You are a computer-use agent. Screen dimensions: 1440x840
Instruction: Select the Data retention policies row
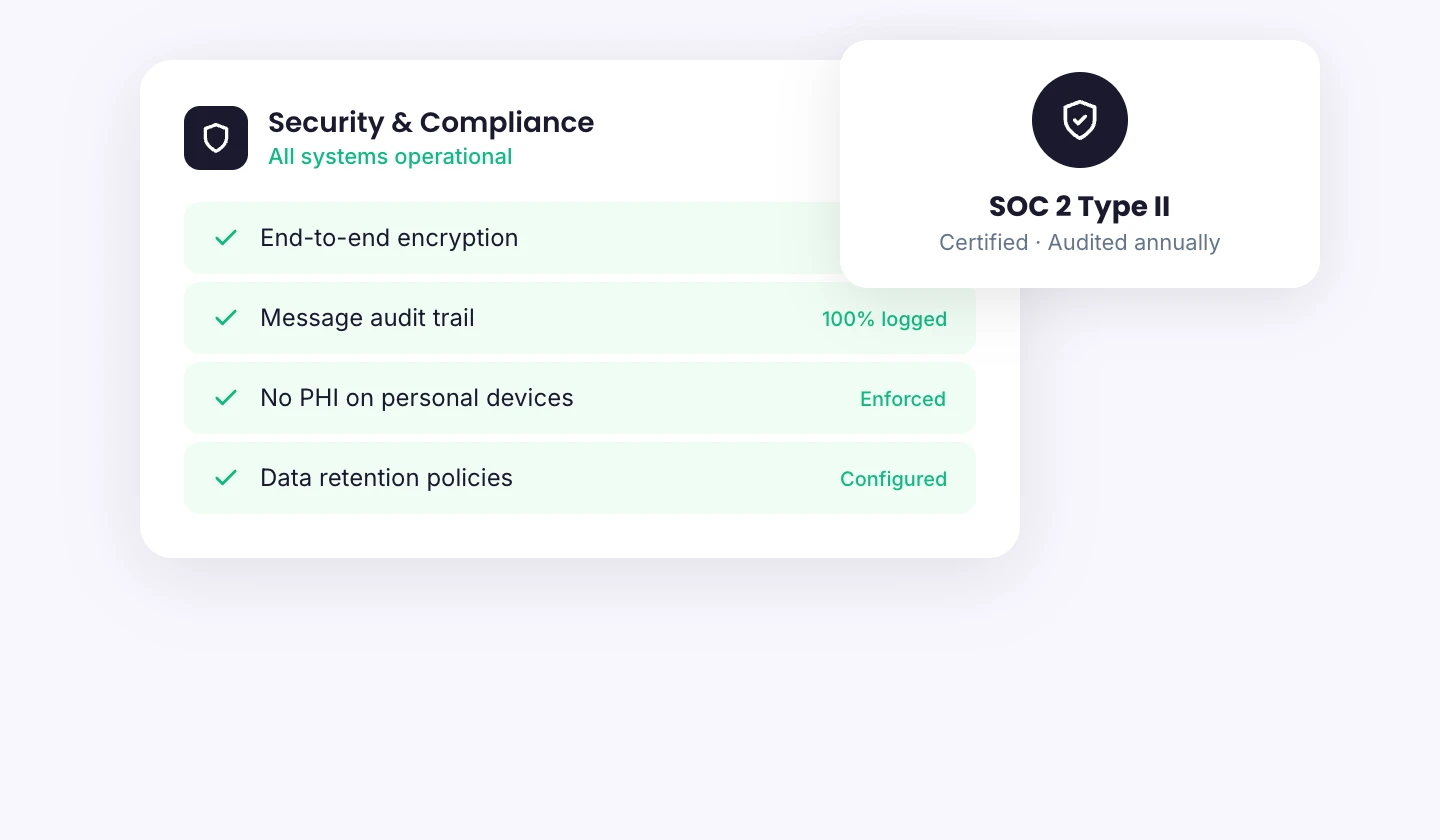coord(580,478)
